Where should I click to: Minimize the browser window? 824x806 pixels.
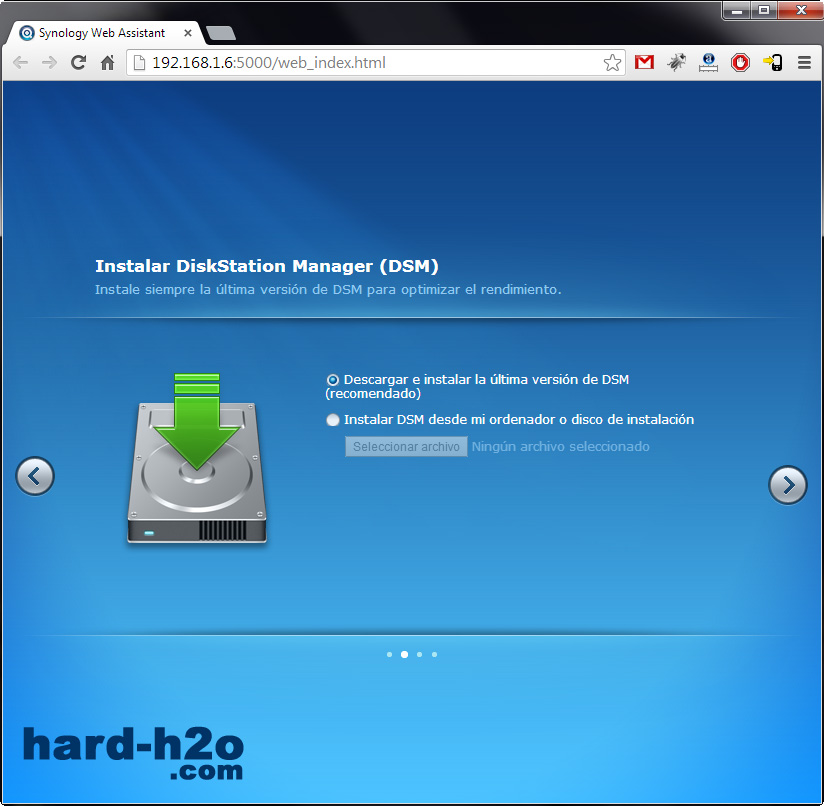[737, 11]
